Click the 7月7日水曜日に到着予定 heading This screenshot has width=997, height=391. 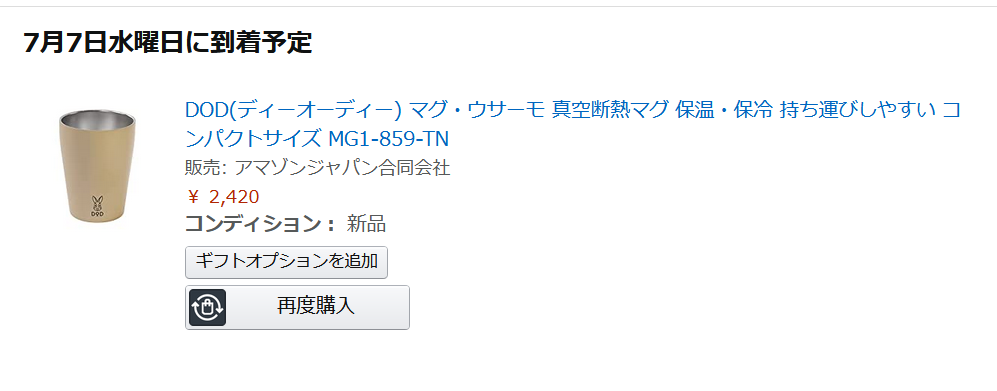(168, 43)
